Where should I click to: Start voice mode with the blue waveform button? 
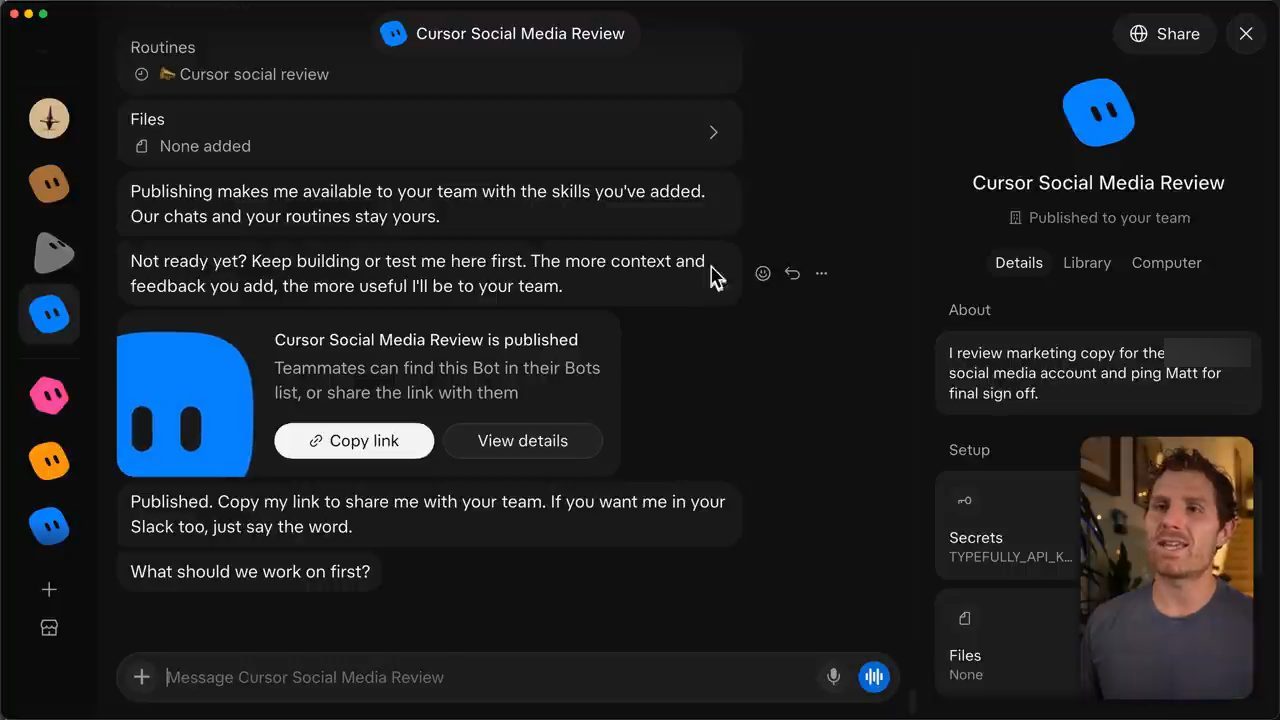(874, 677)
